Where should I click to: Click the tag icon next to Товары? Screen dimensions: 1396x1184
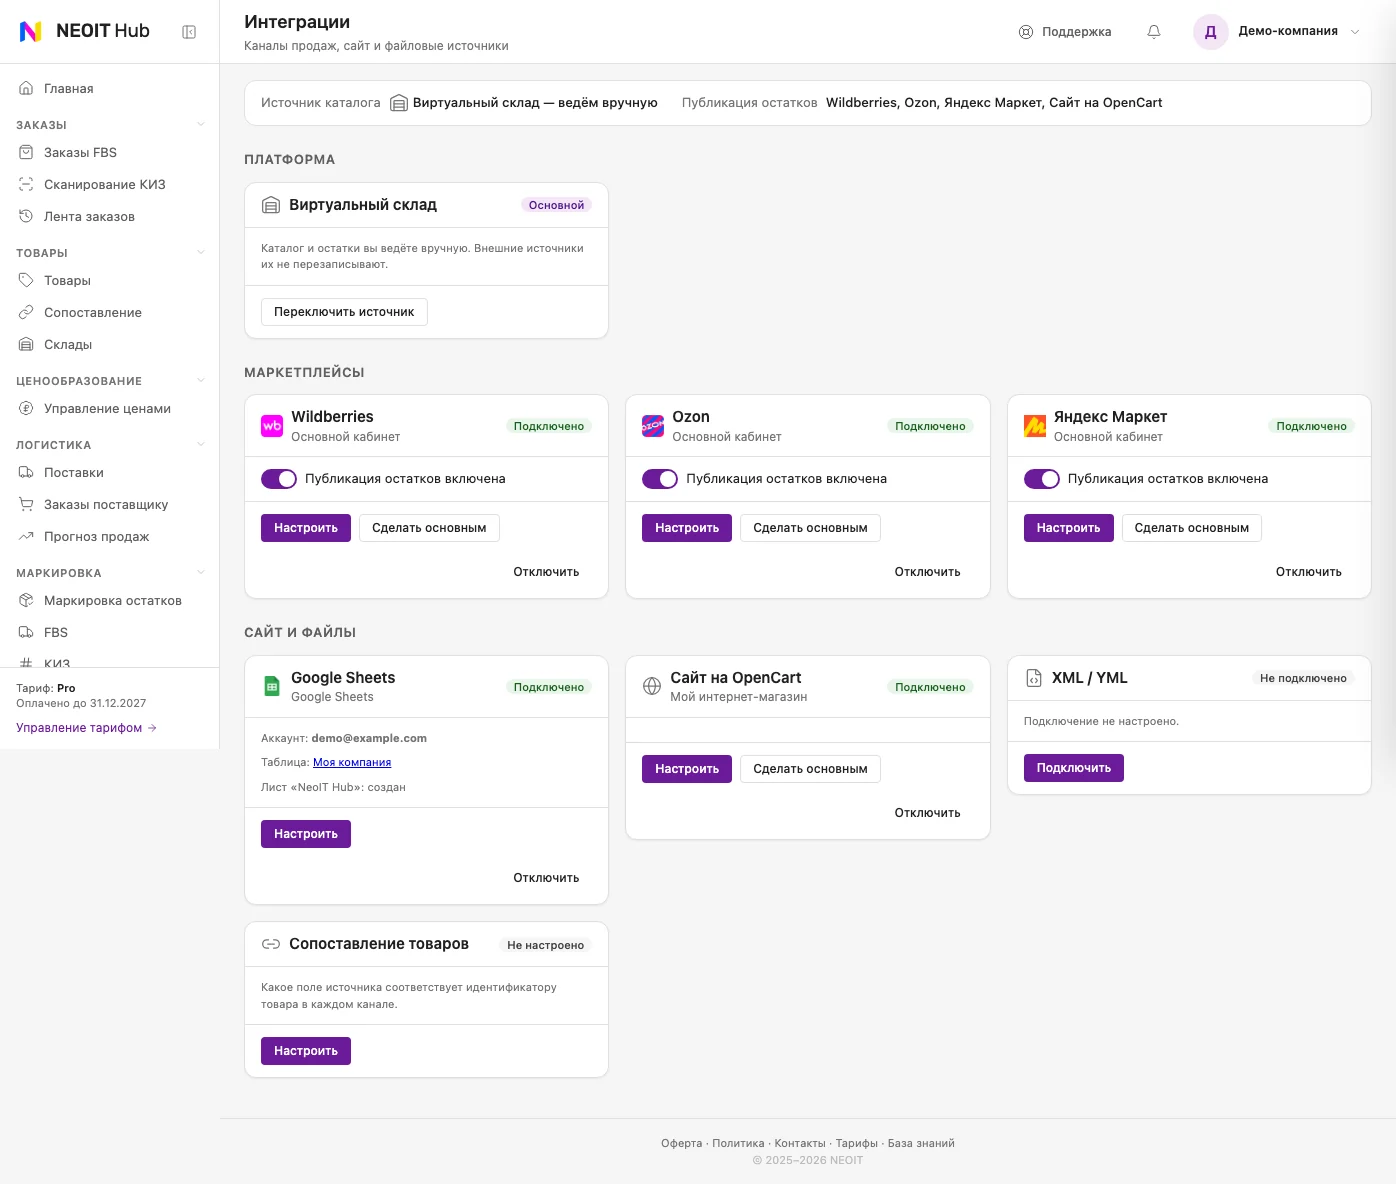click(x=26, y=280)
